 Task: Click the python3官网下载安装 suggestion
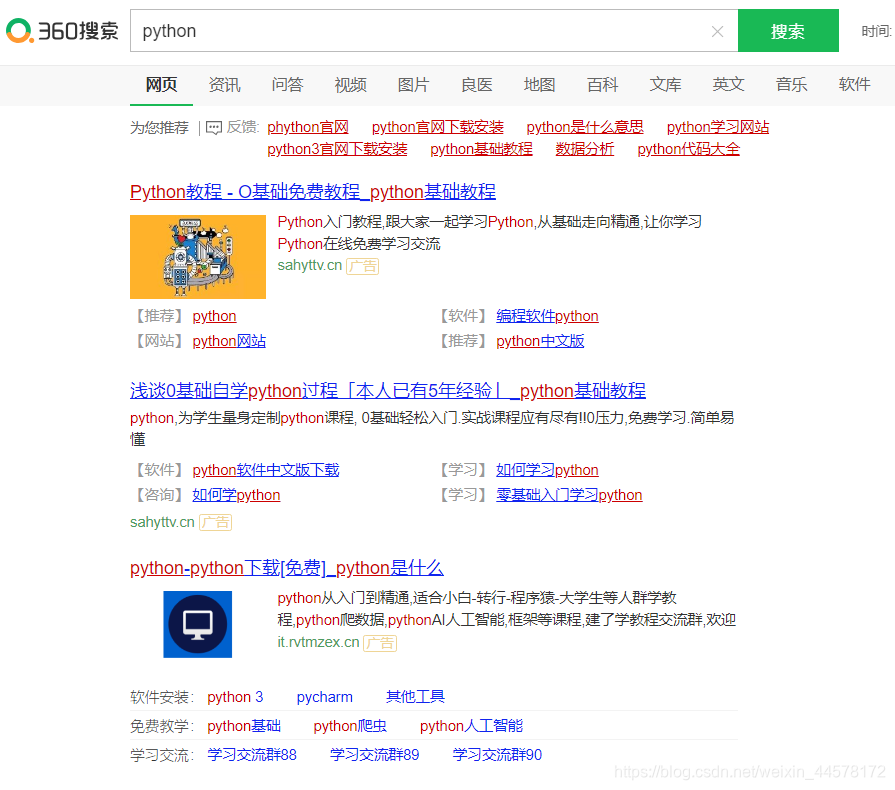337,150
